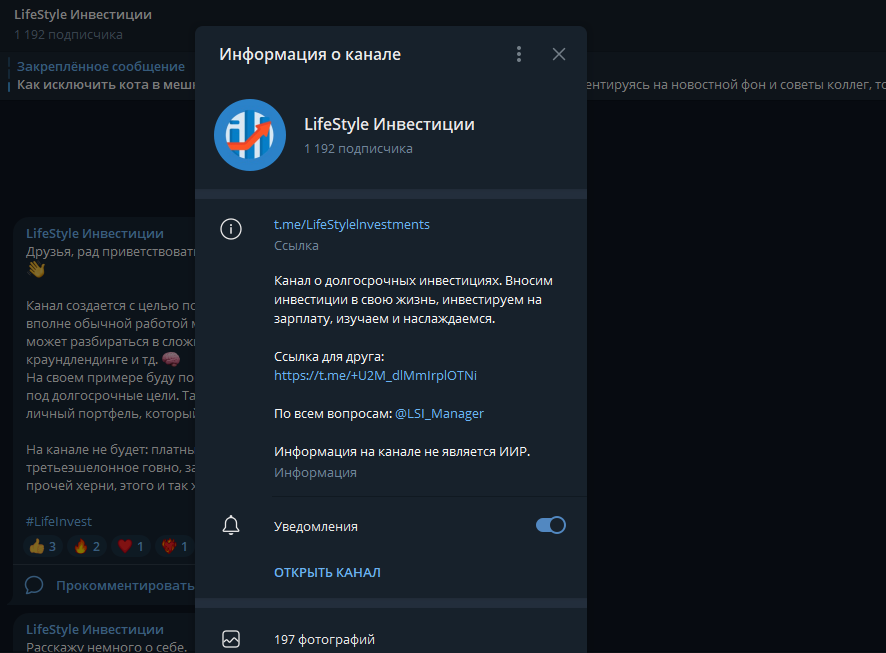Click the info icon next to the channel link
The width and height of the screenshot is (886, 653).
(231, 229)
